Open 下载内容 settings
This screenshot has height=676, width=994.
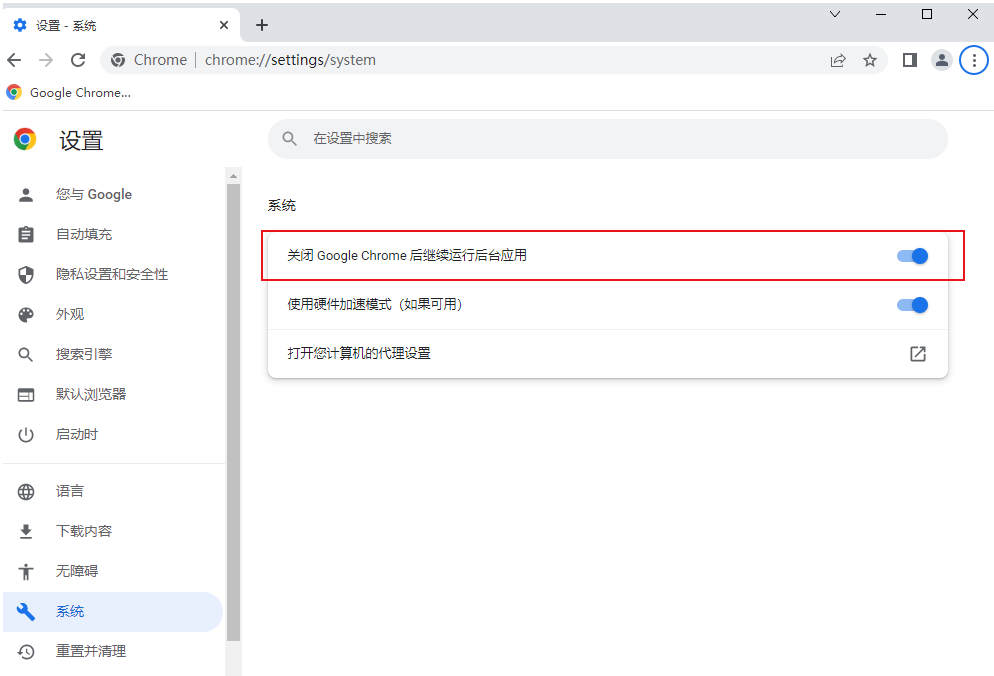tap(113, 531)
